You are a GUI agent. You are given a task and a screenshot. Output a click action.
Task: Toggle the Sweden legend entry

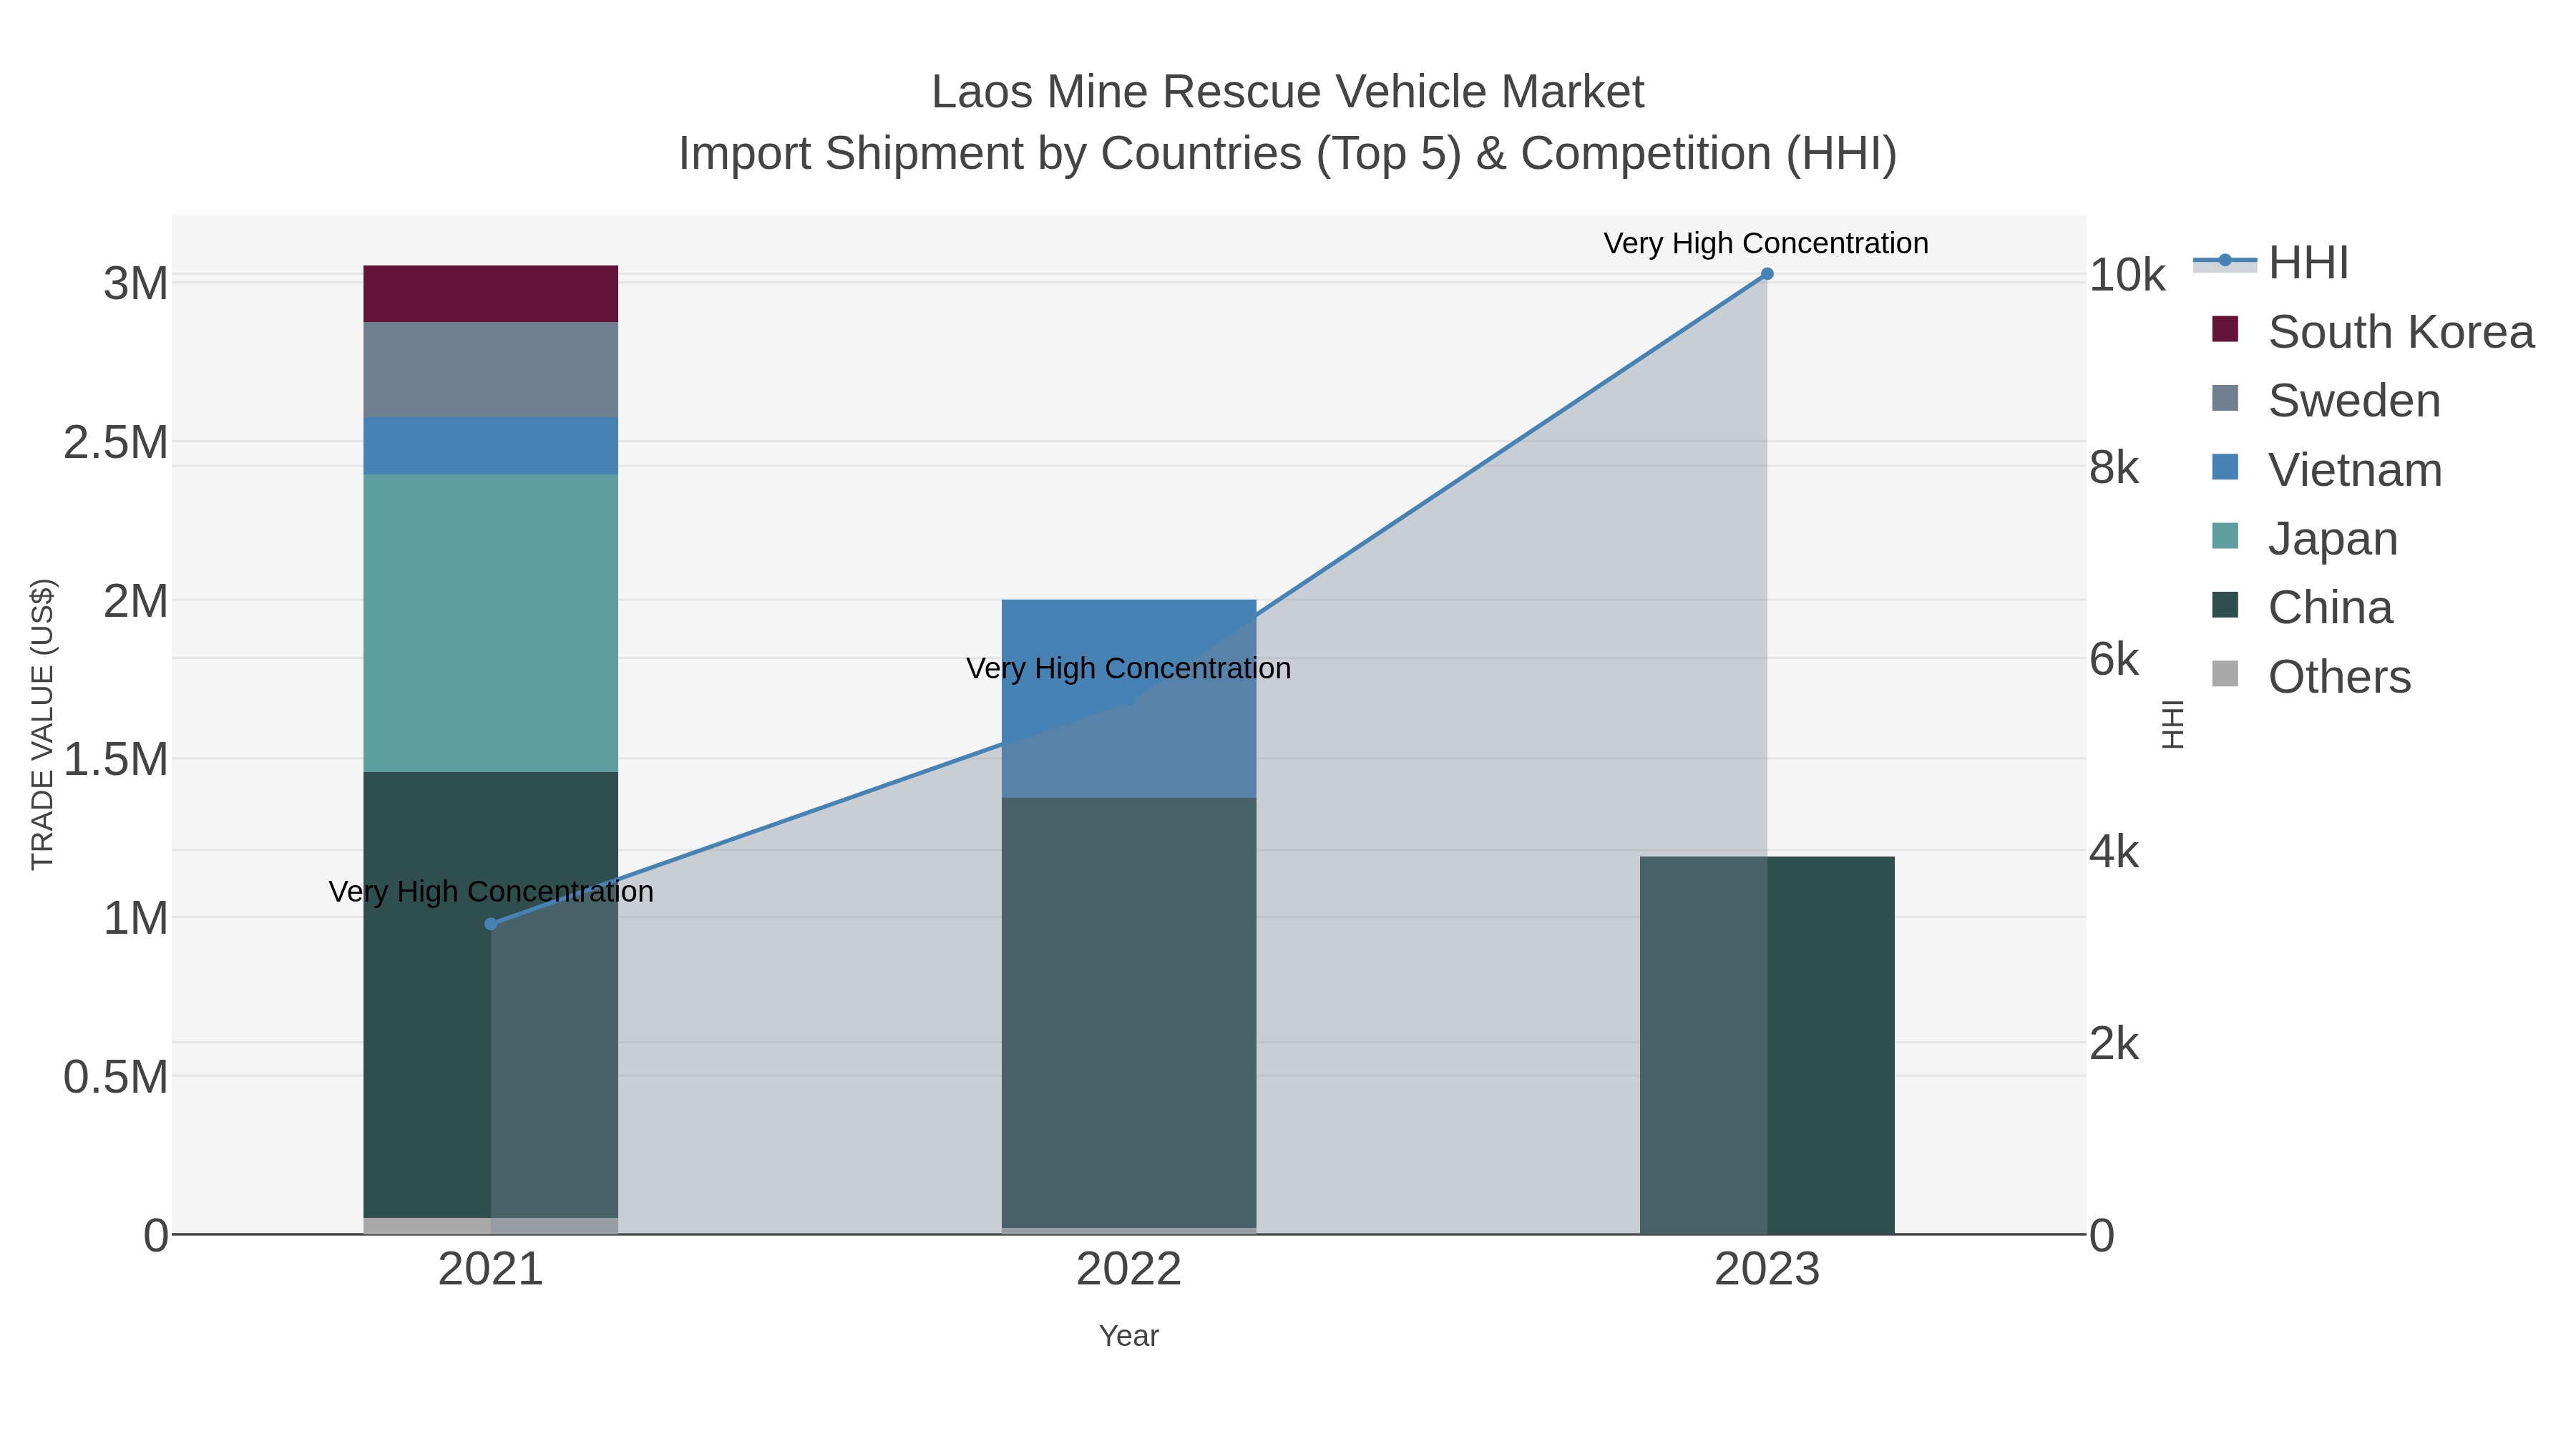[x=2326, y=401]
